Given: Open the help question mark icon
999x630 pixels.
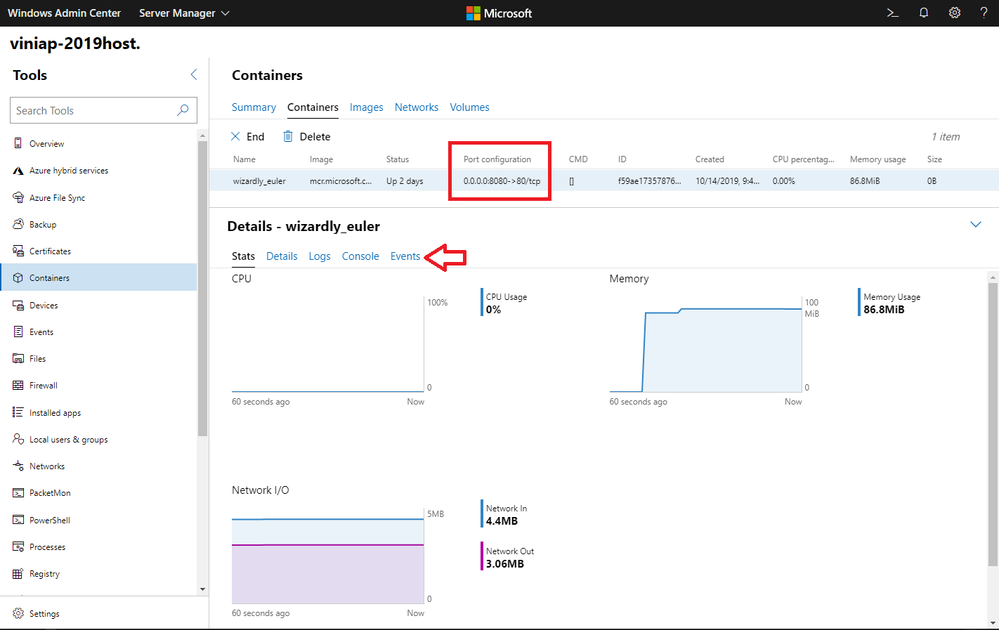Looking at the screenshot, I should point(984,13).
